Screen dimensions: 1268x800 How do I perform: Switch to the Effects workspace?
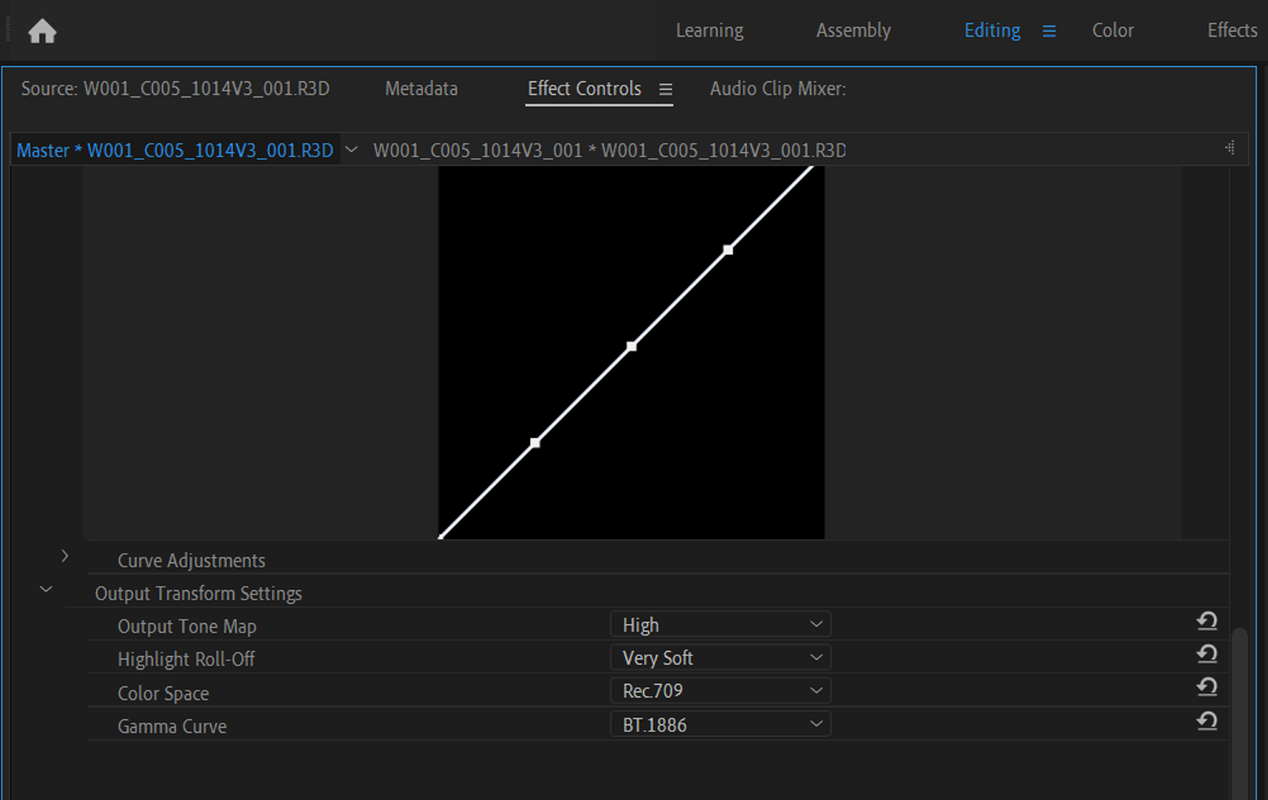click(x=1232, y=30)
